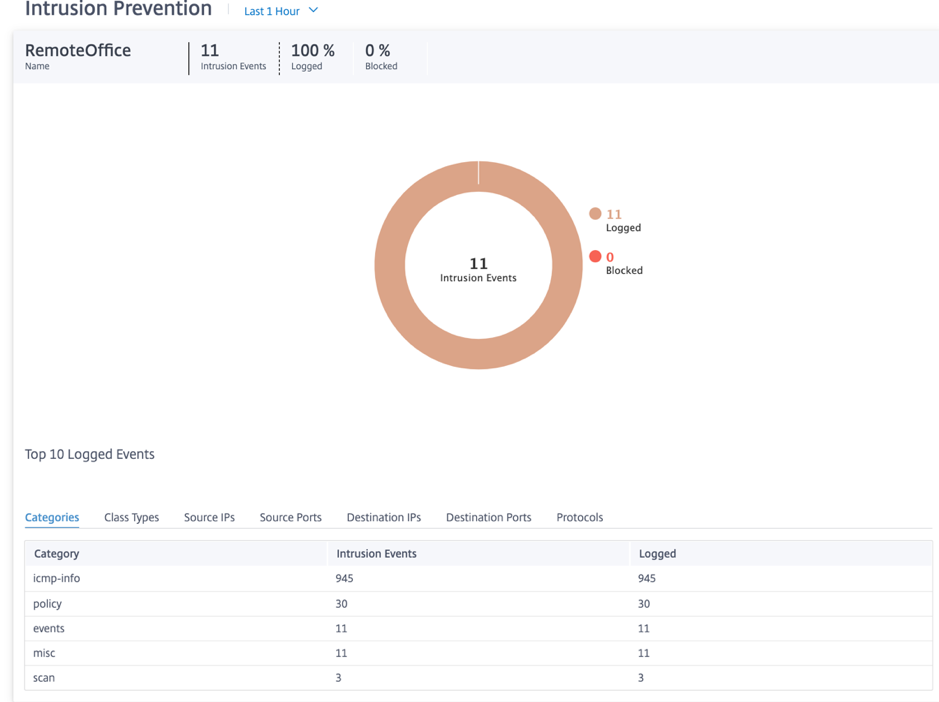Open the Source IPs tab

pyautogui.click(x=209, y=517)
